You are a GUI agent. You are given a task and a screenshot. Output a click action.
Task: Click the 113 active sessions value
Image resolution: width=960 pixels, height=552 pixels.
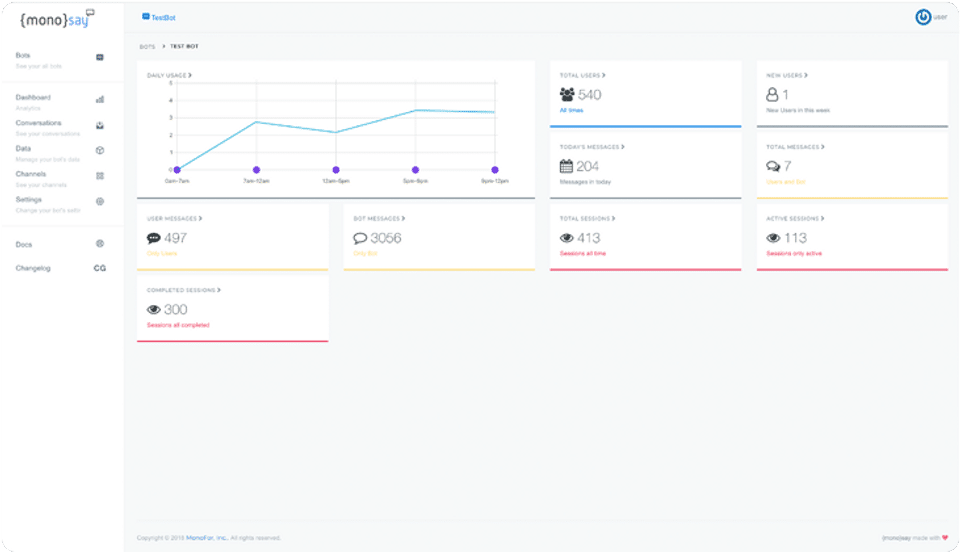coord(795,238)
